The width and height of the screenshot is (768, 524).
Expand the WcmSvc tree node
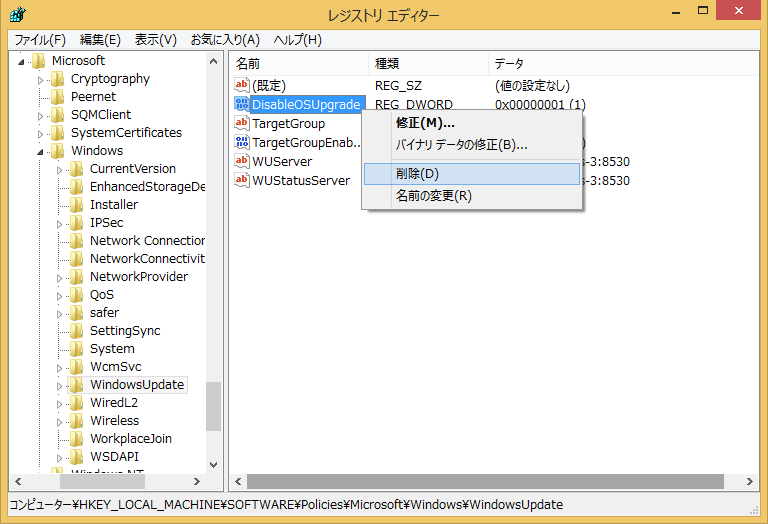pyautogui.click(x=59, y=368)
